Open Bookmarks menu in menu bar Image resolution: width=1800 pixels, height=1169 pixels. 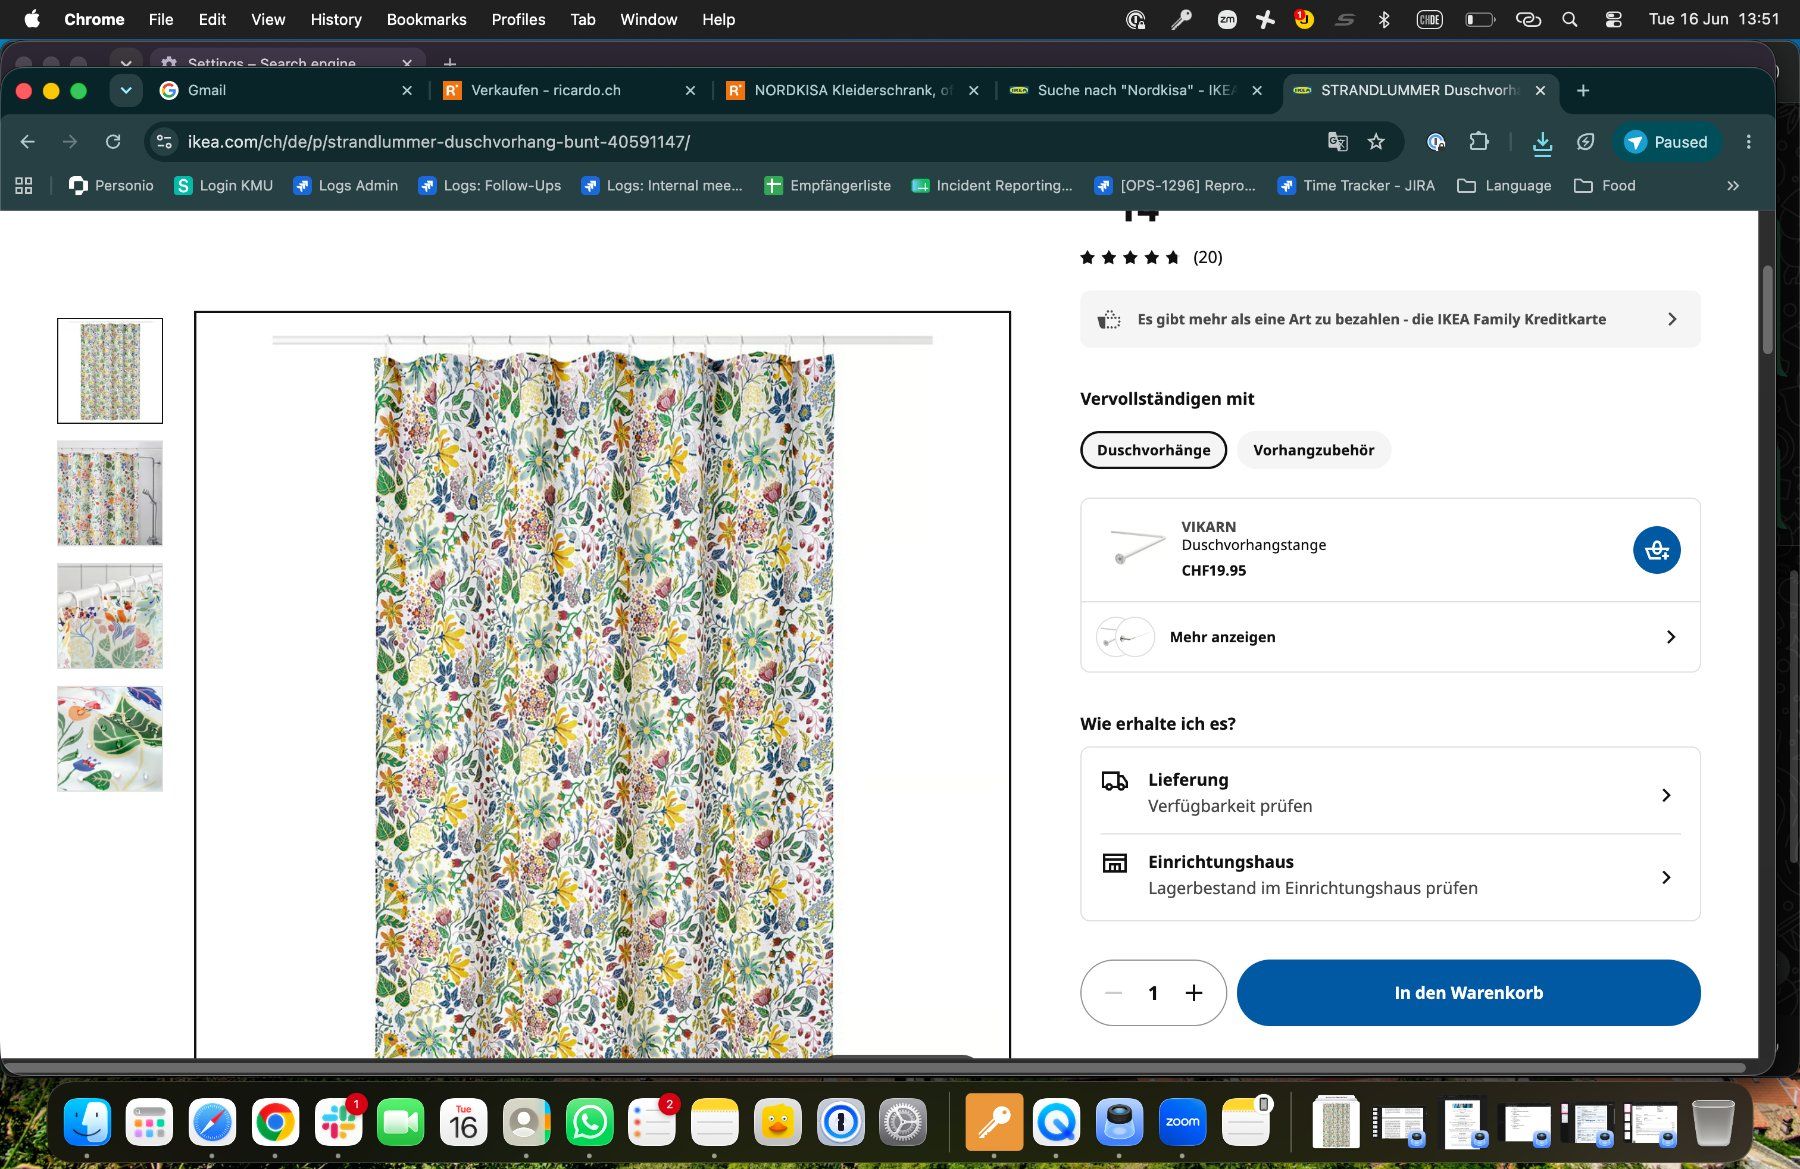click(426, 19)
